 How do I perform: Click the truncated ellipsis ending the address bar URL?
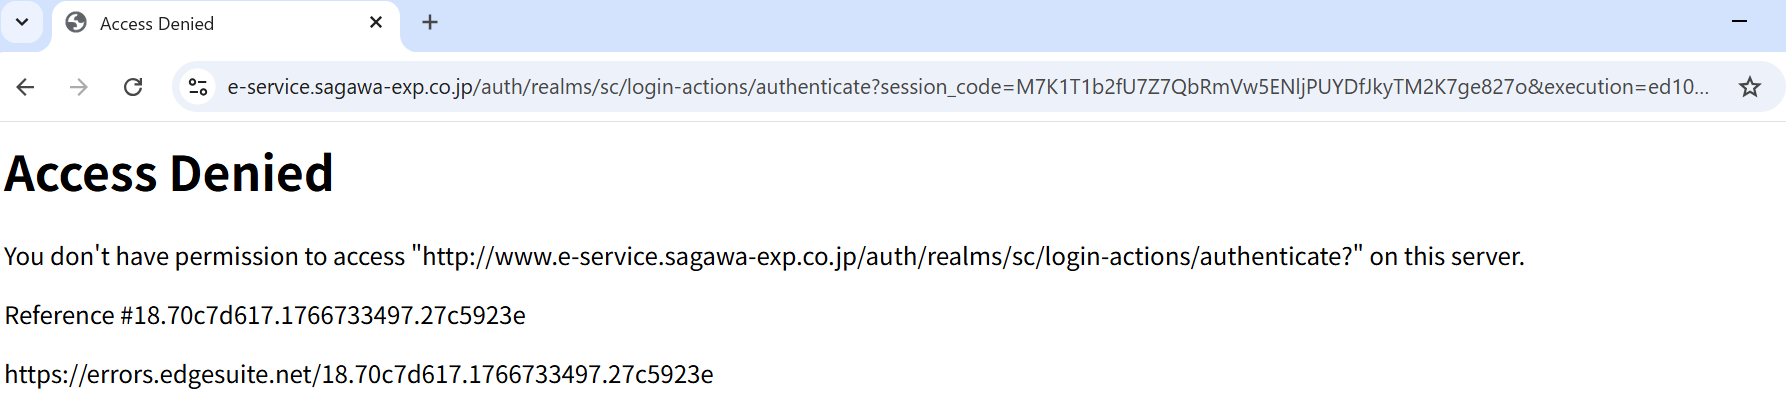1698,87
